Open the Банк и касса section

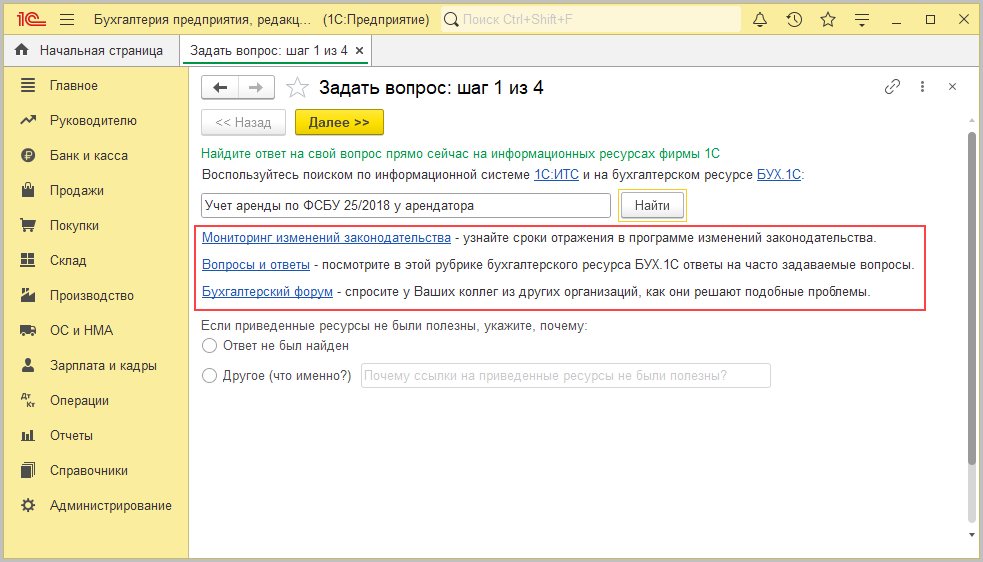point(88,155)
